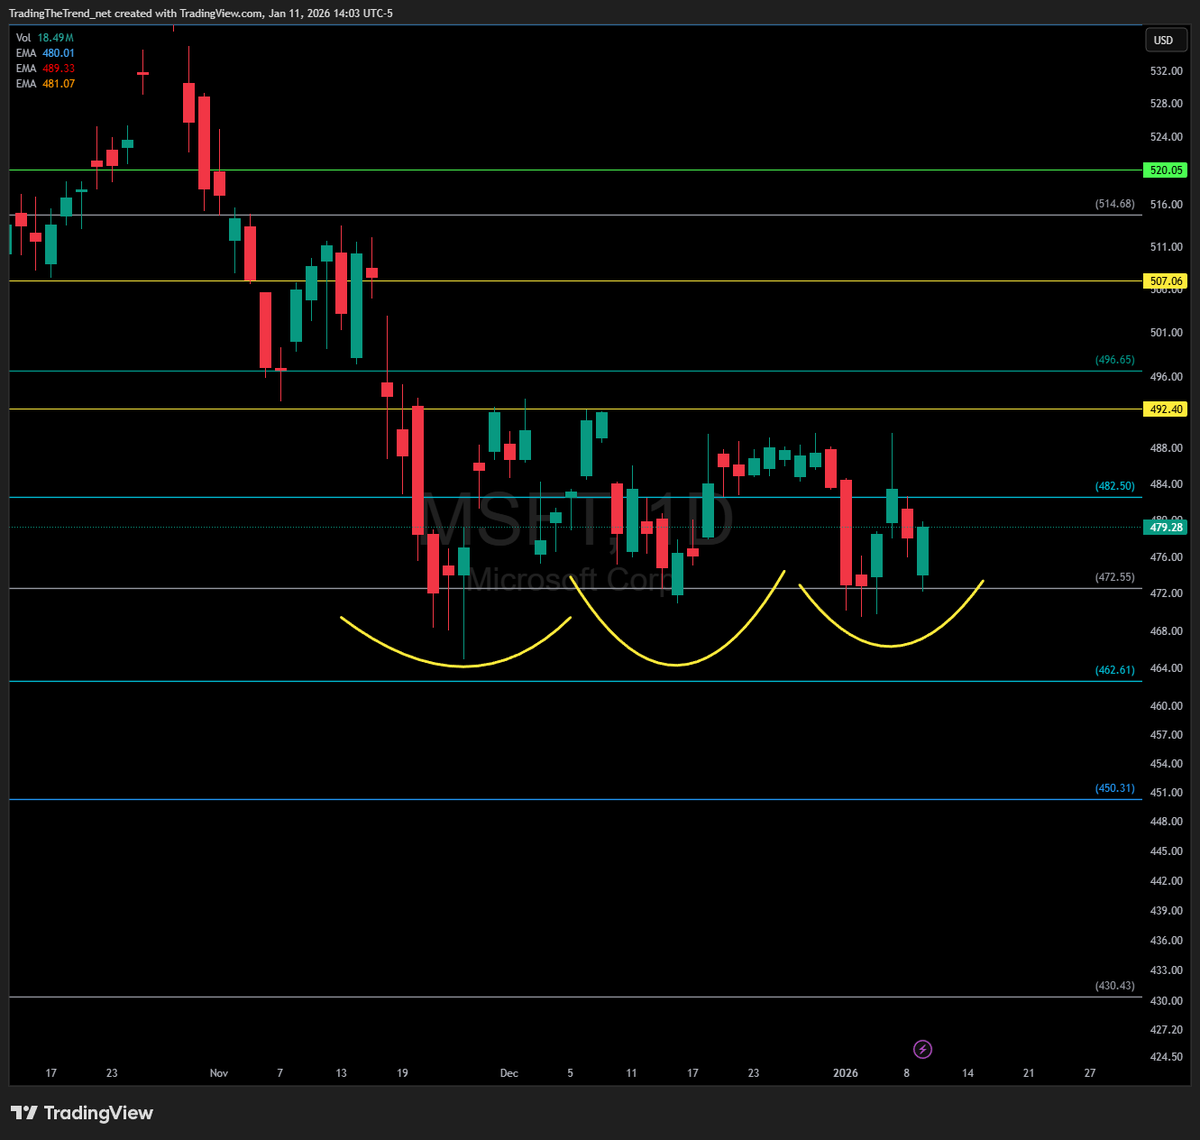The image size is (1200, 1140).
Task: Select the 520.05 green price label
Action: pyautogui.click(x=1167, y=171)
